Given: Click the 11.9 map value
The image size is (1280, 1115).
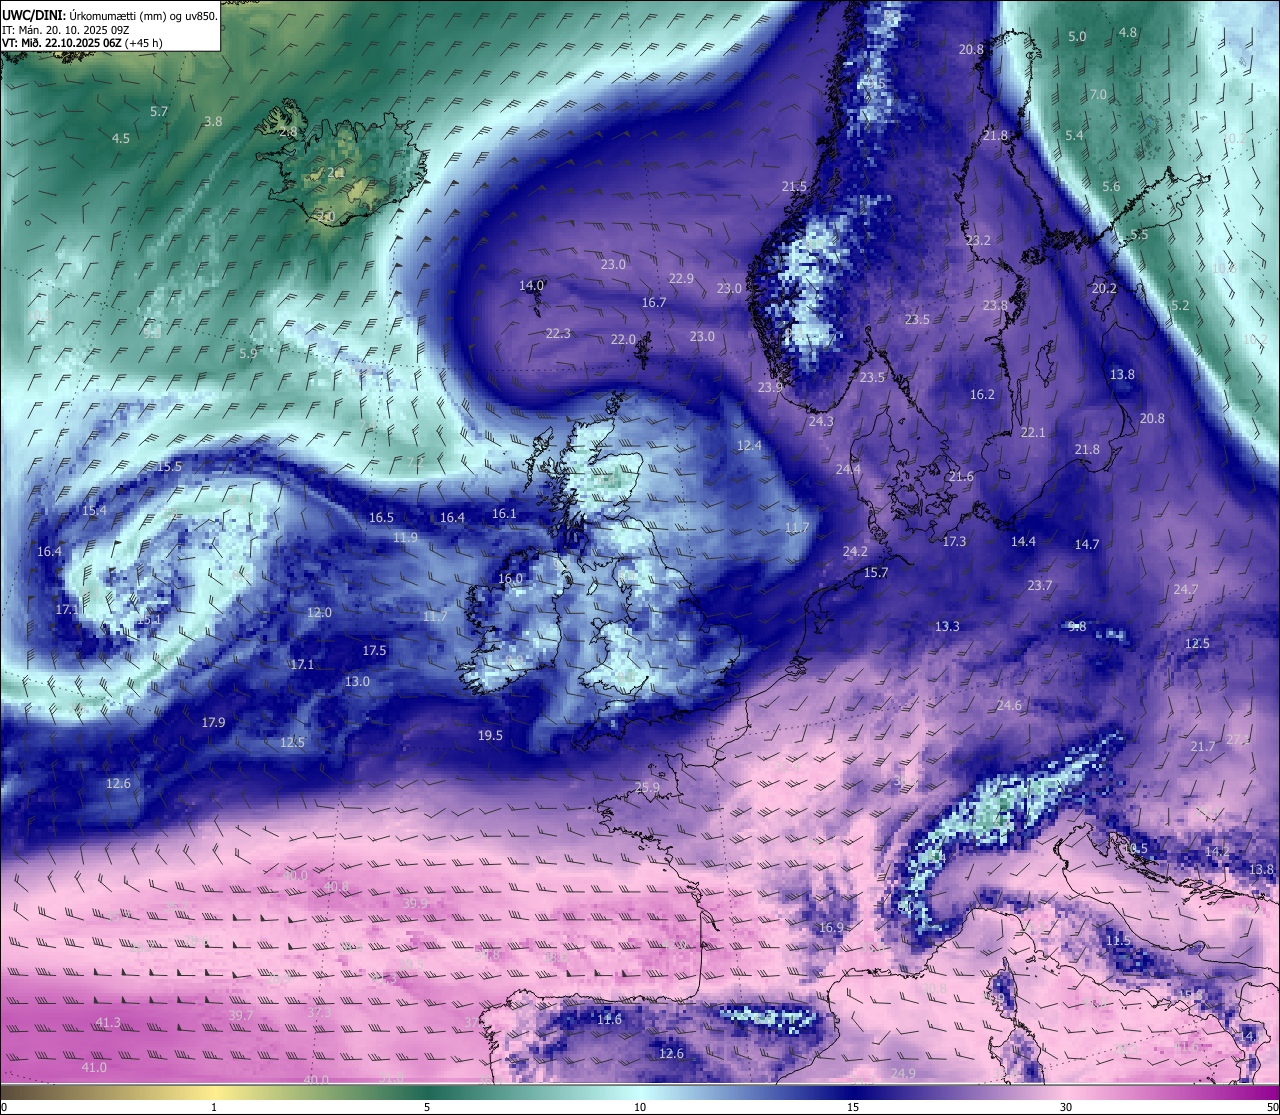Looking at the screenshot, I should [405, 537].
